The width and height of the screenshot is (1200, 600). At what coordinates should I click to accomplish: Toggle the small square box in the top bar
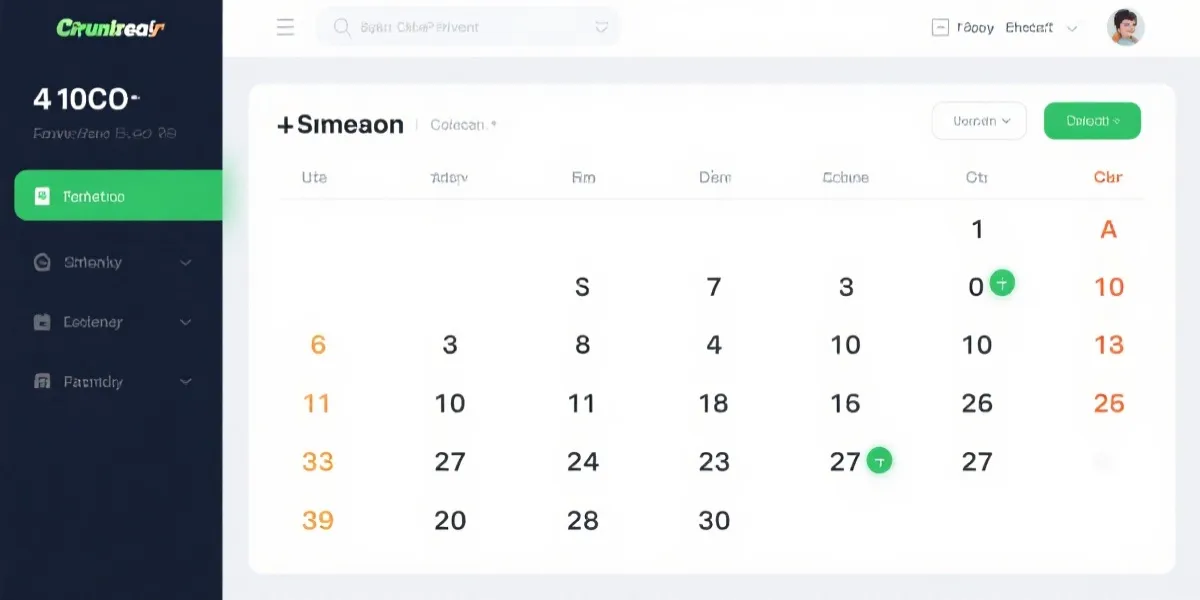click(x=940, y=28)
